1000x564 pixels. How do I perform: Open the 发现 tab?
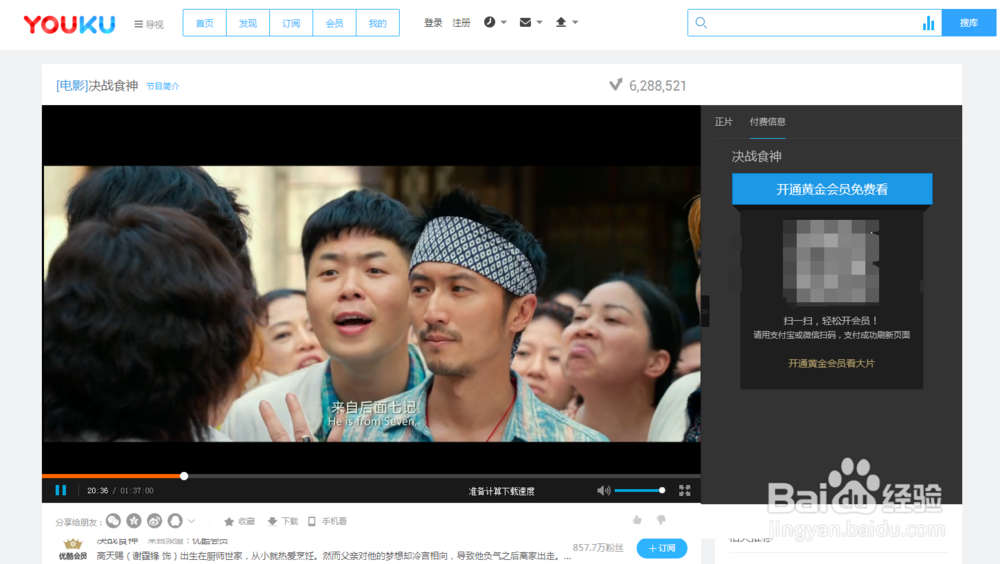point(247,23)
